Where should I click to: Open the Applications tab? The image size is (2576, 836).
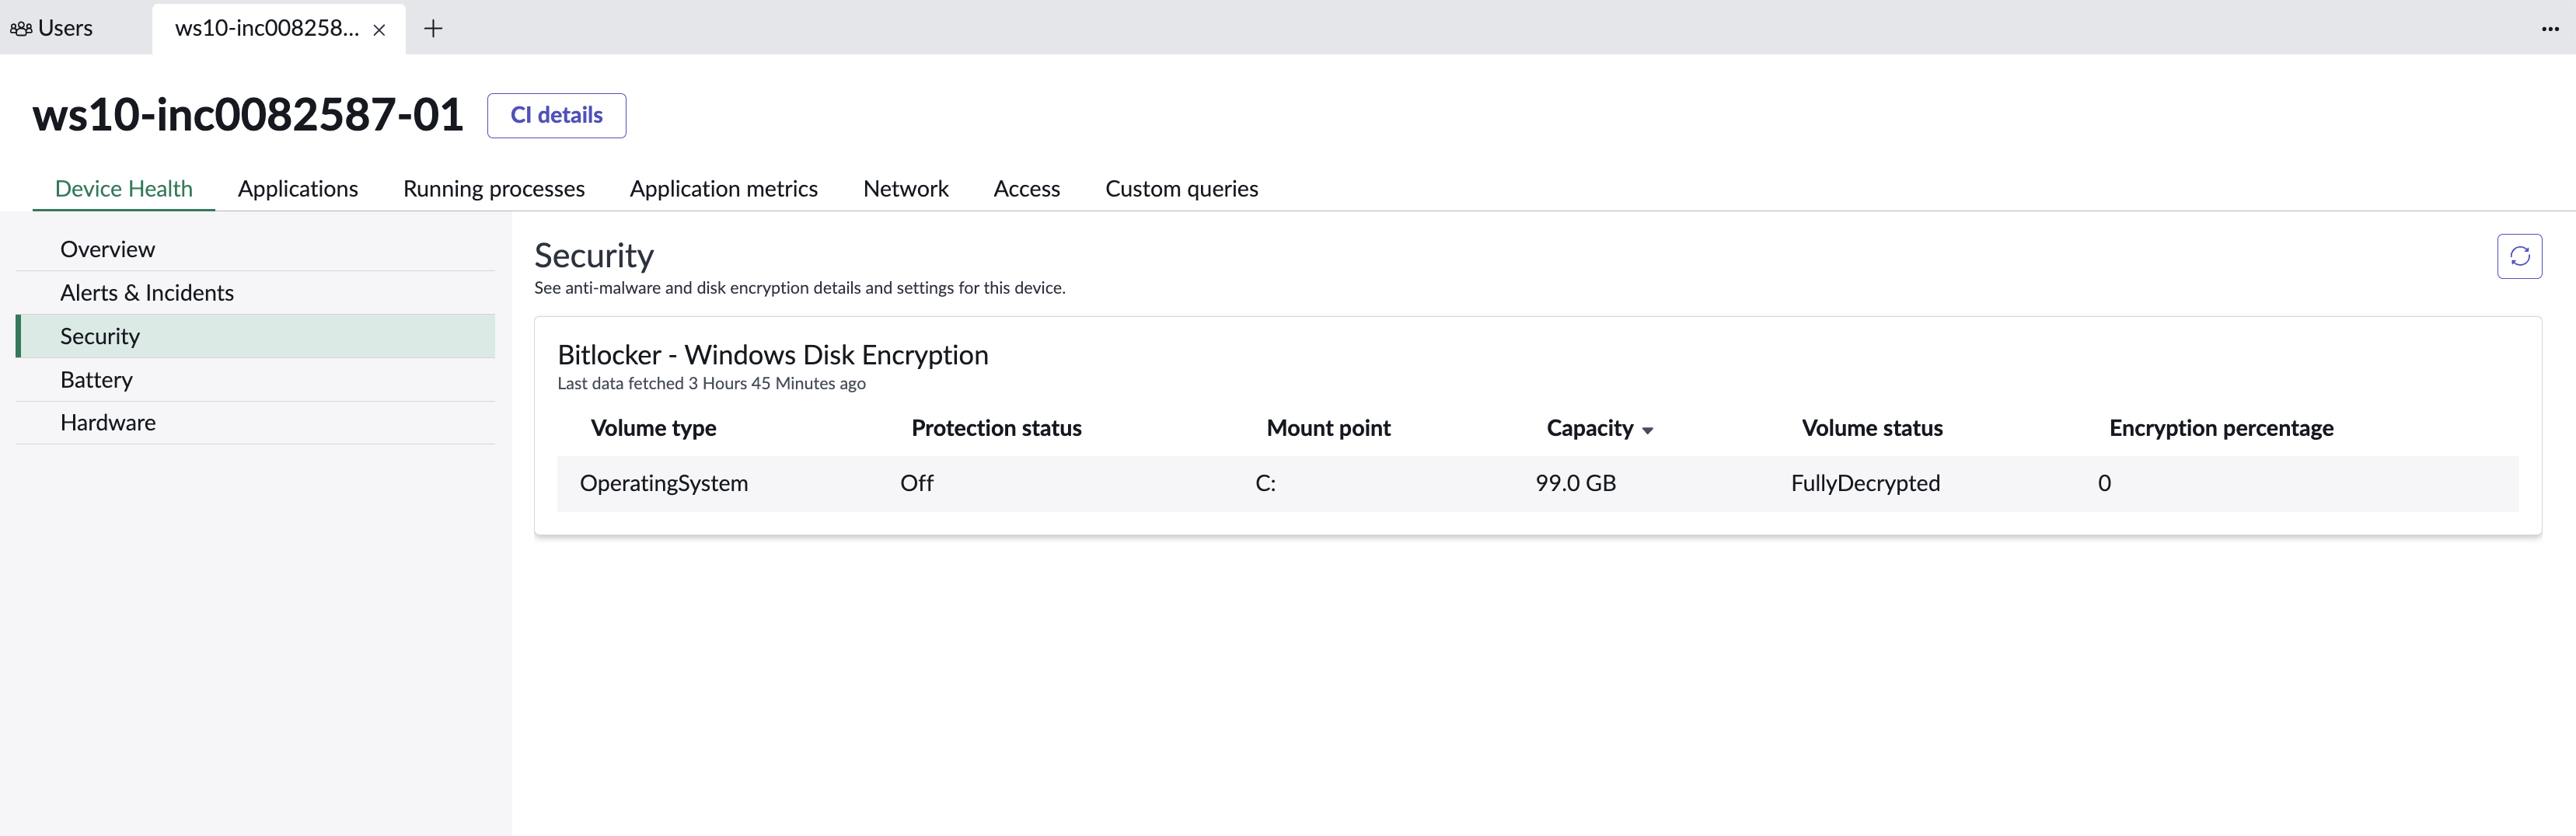pos(298,188)
